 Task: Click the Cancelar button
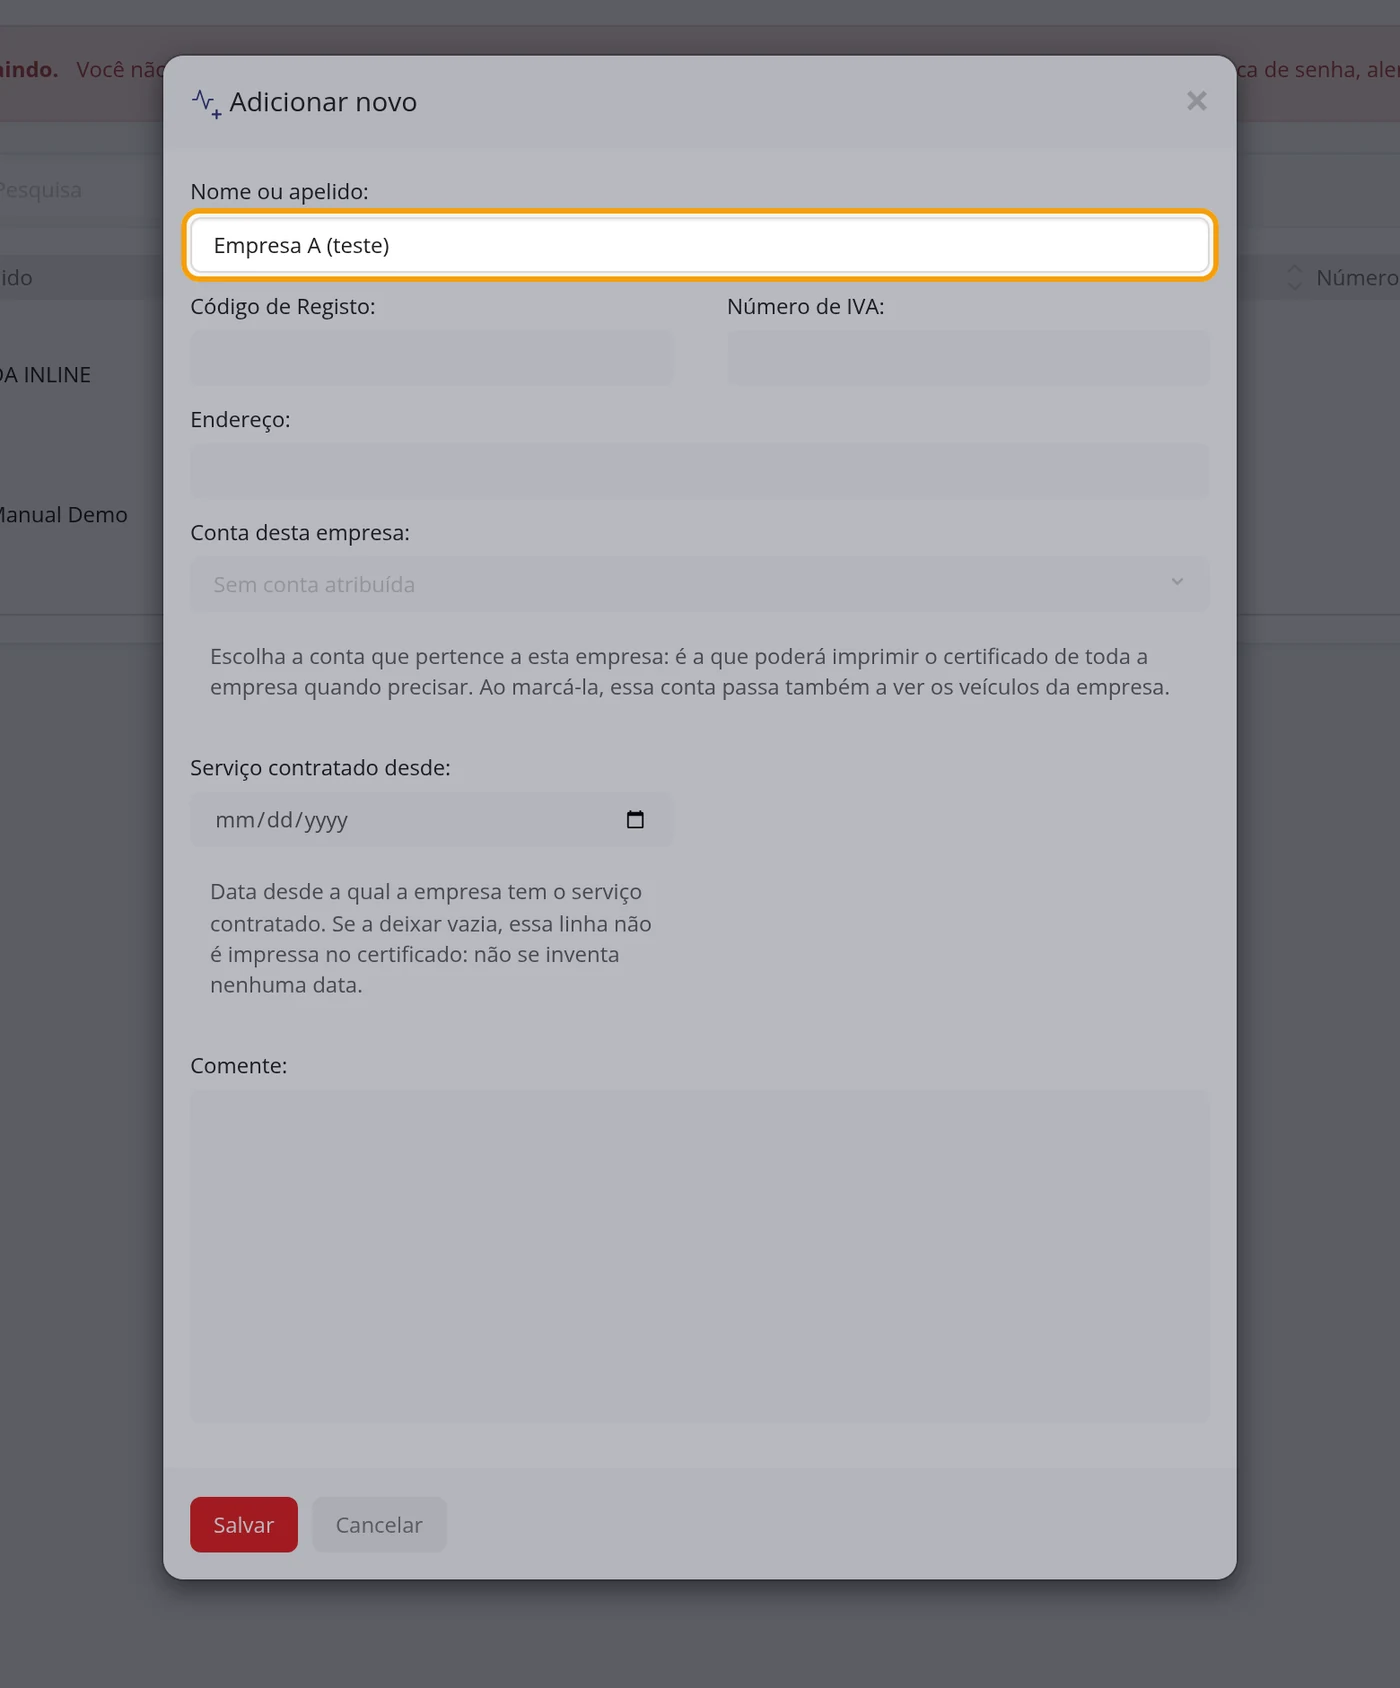[x=379, y=1525]
